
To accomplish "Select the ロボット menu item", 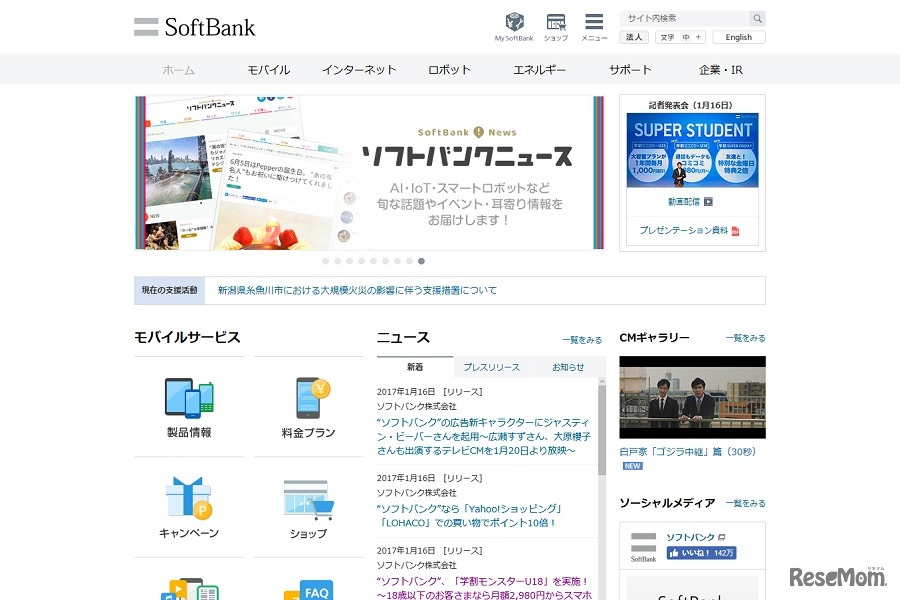I will click(449, 70).
